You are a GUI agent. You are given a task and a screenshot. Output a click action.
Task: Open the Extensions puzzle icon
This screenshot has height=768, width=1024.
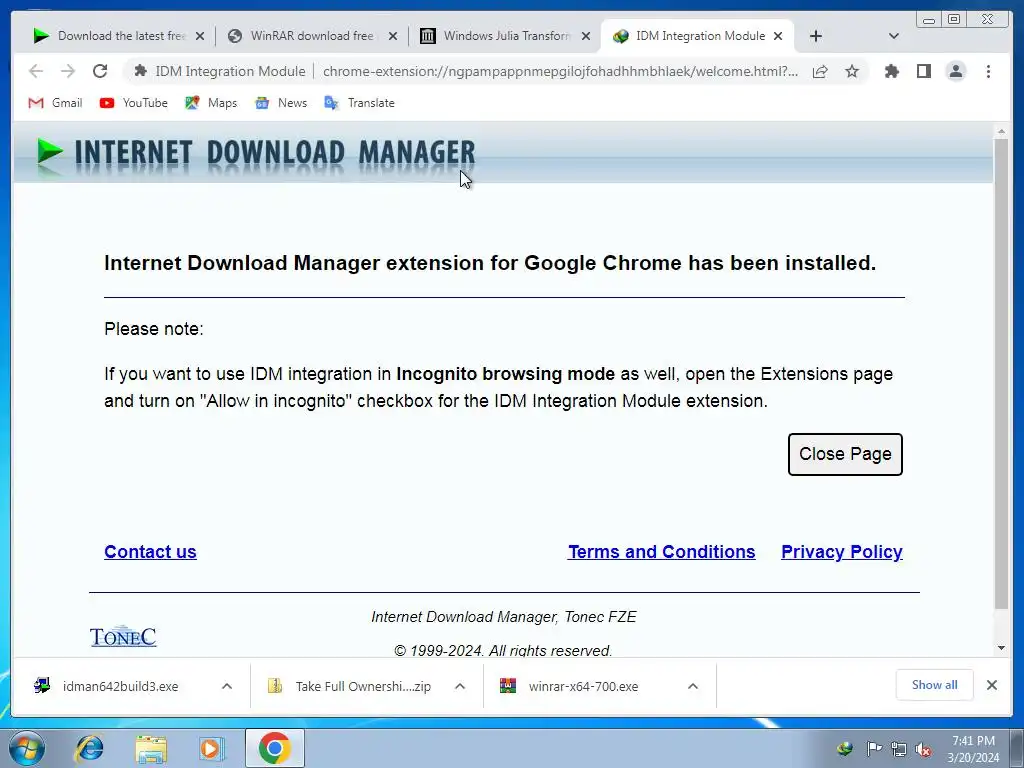[891, 71]
